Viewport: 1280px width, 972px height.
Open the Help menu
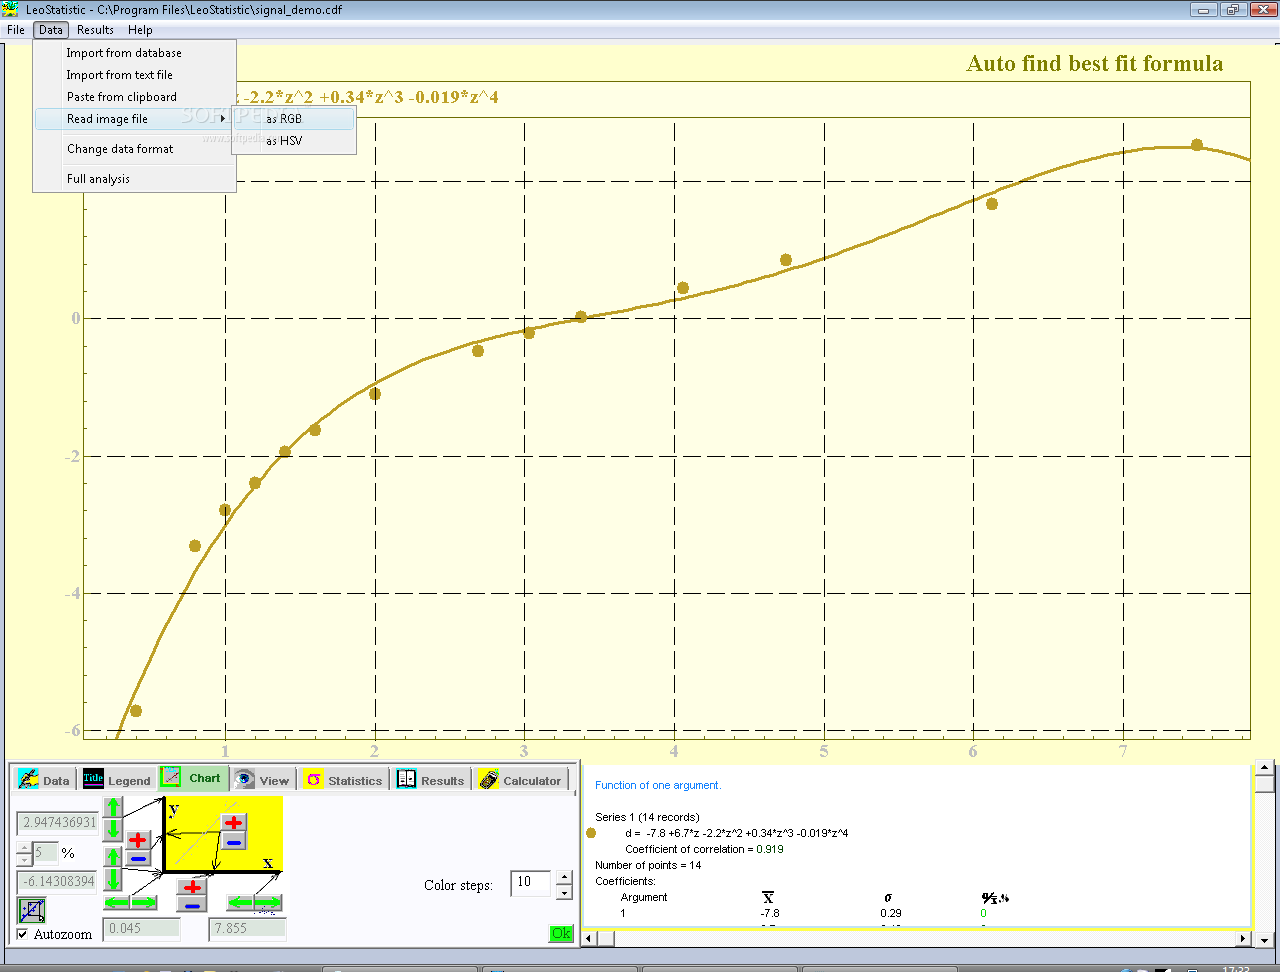[x=140, y=30]
